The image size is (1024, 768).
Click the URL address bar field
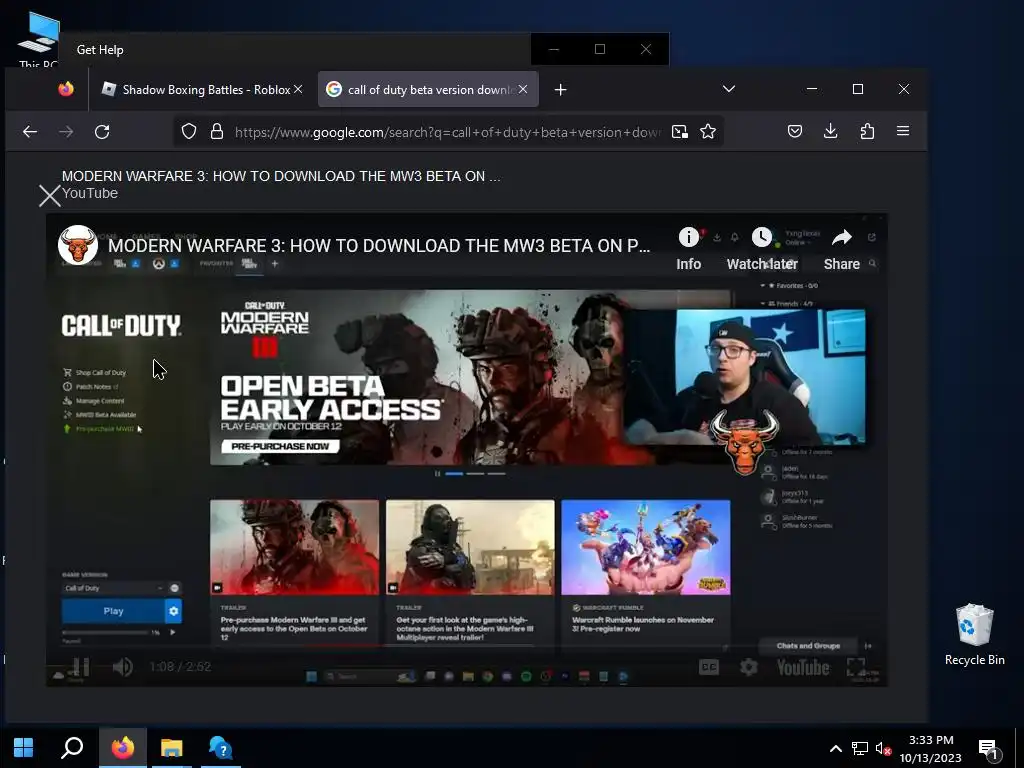point(447,132)
